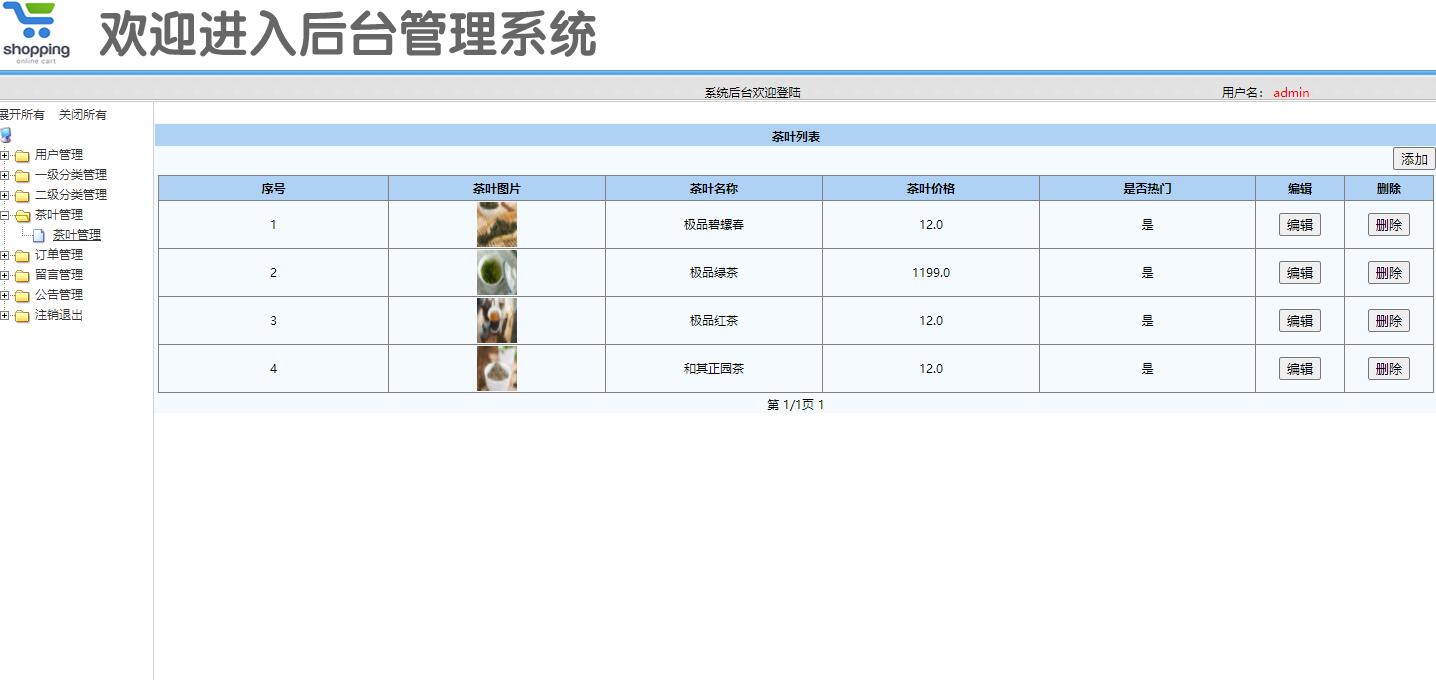Image resolution: width=1436 pixels, height=680 pixels.
Task: Click 编辑 for 极品碧螺春
Action: [1298, 224]
